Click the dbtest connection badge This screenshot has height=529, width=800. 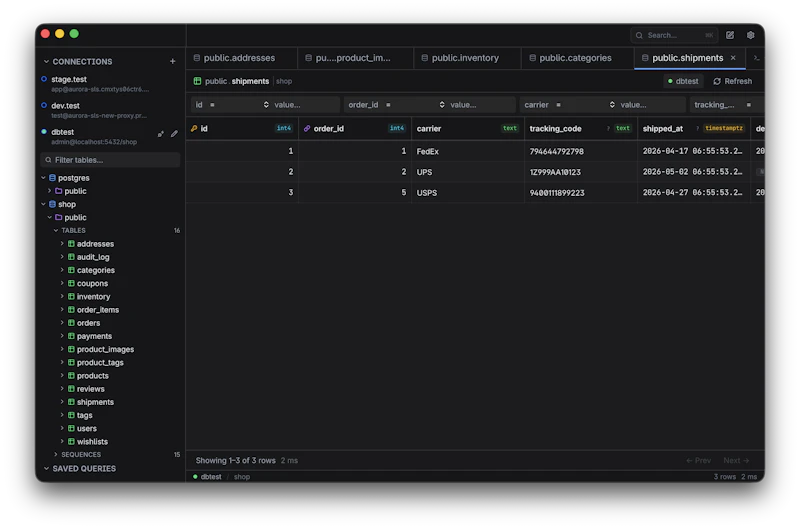pyautogui.click(x=683, y=82)
